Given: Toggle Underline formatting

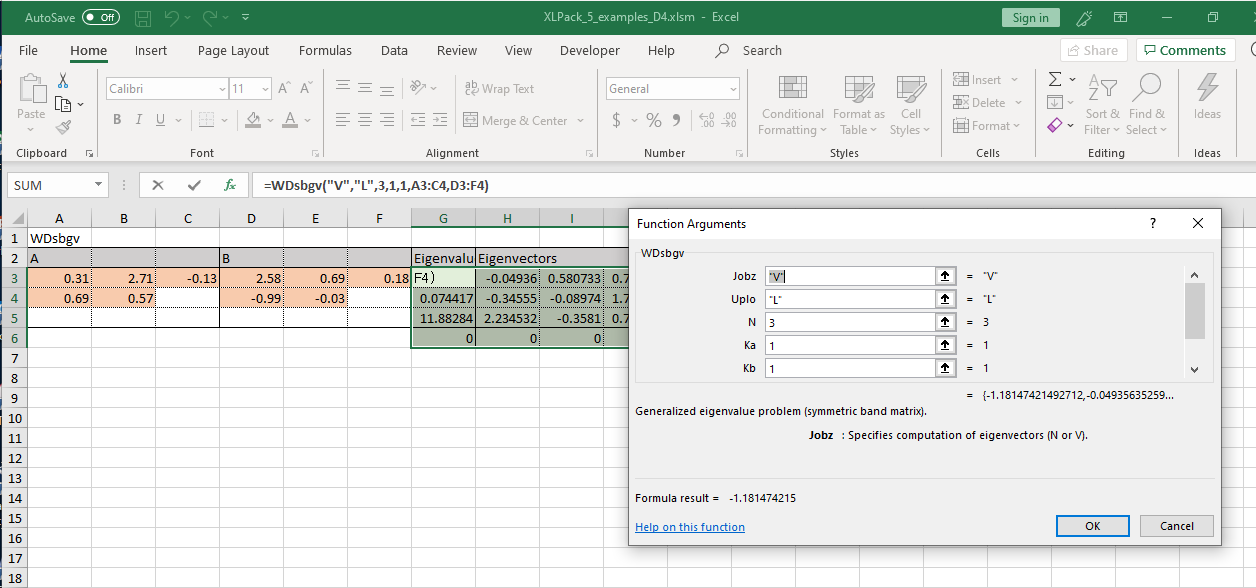Looking at the screenshot, I should (x=160, y=120).
